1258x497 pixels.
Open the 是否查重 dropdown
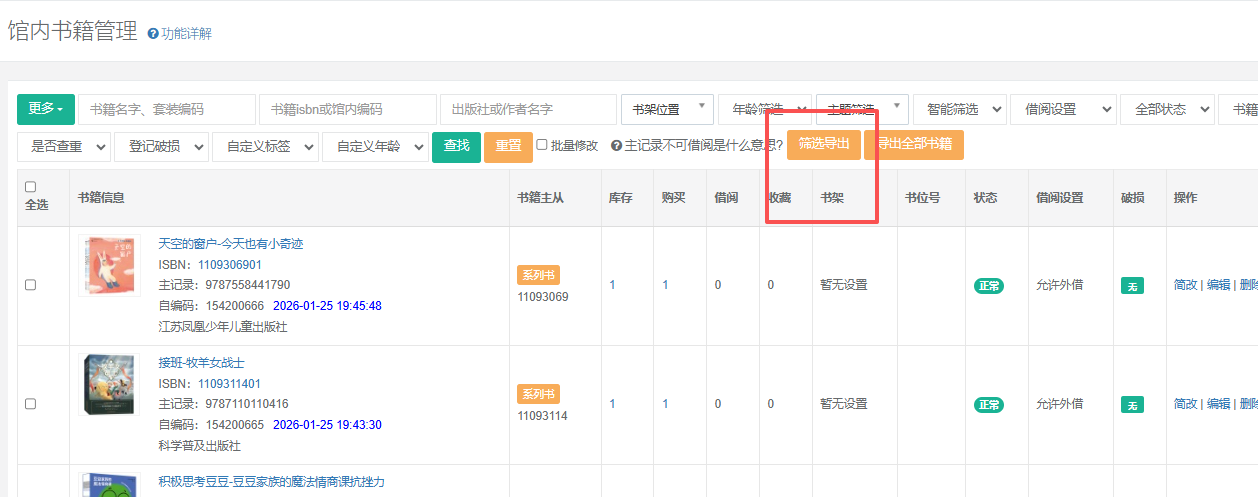tap(64, 146)
